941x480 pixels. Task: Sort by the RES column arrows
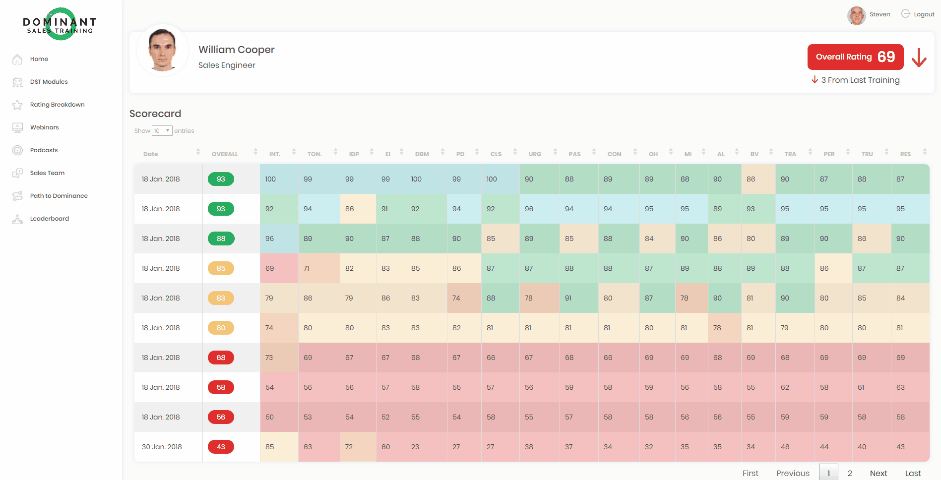click(x=925, y=153)
